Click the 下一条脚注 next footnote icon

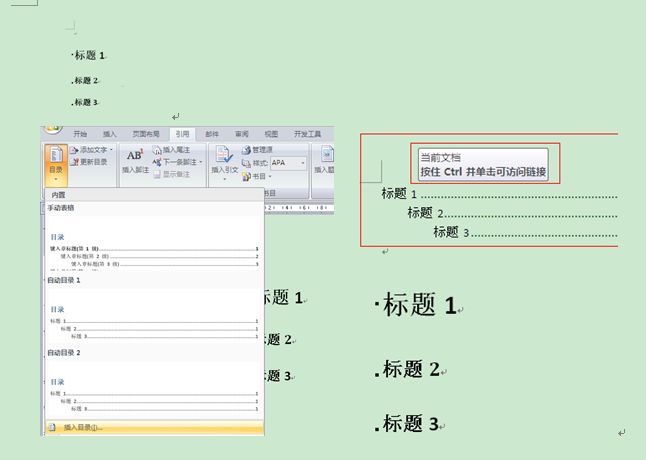click(157, 162)
